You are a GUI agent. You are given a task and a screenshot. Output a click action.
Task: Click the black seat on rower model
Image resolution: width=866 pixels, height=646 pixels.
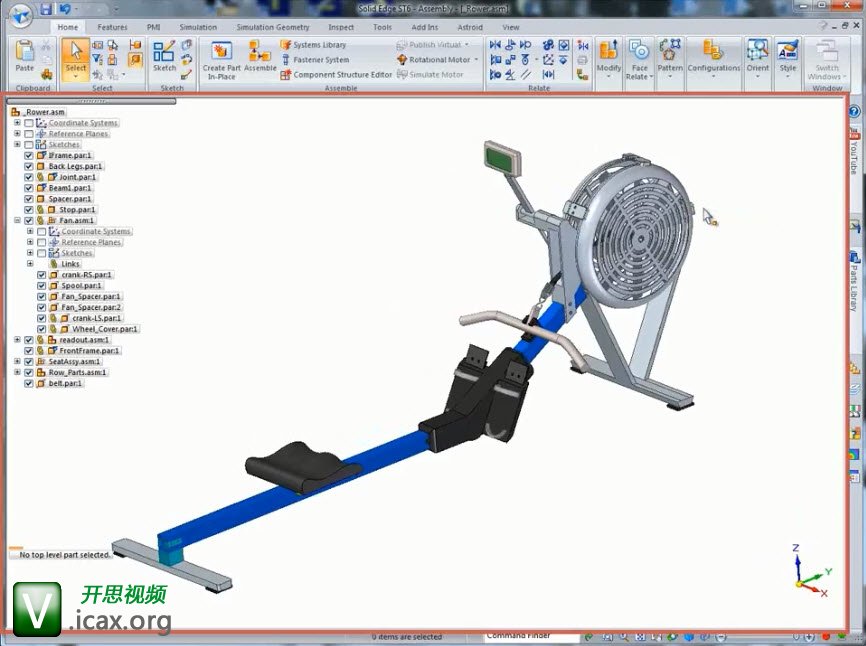302,467
